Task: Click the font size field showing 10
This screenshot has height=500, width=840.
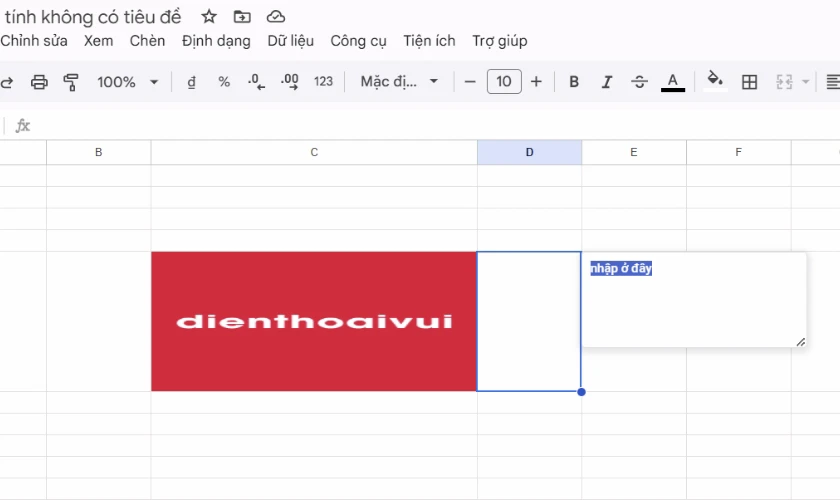Action: (504, 81)
